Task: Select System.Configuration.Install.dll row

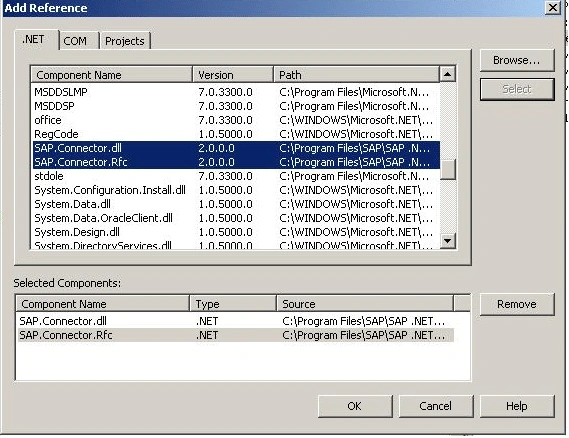Action: (x=236, y=190)
